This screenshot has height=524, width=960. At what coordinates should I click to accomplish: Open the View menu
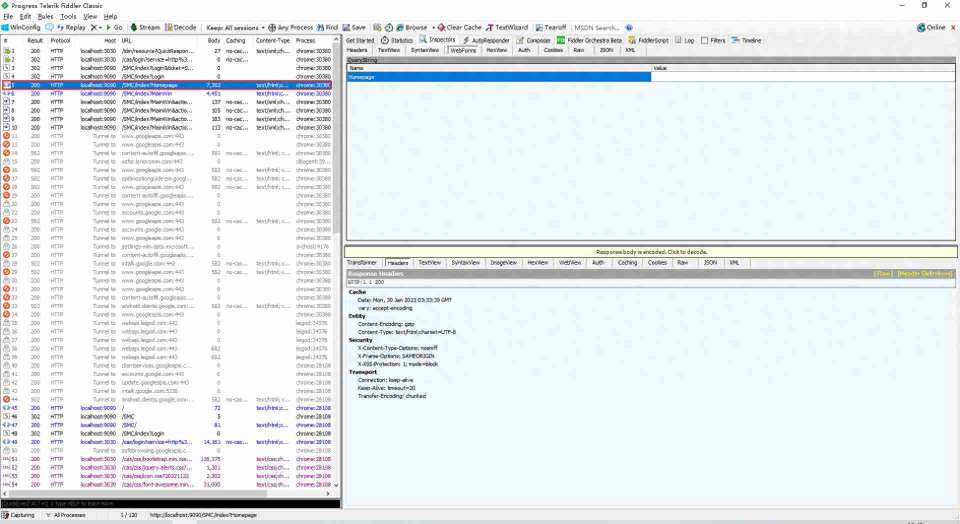click(90, 17)
